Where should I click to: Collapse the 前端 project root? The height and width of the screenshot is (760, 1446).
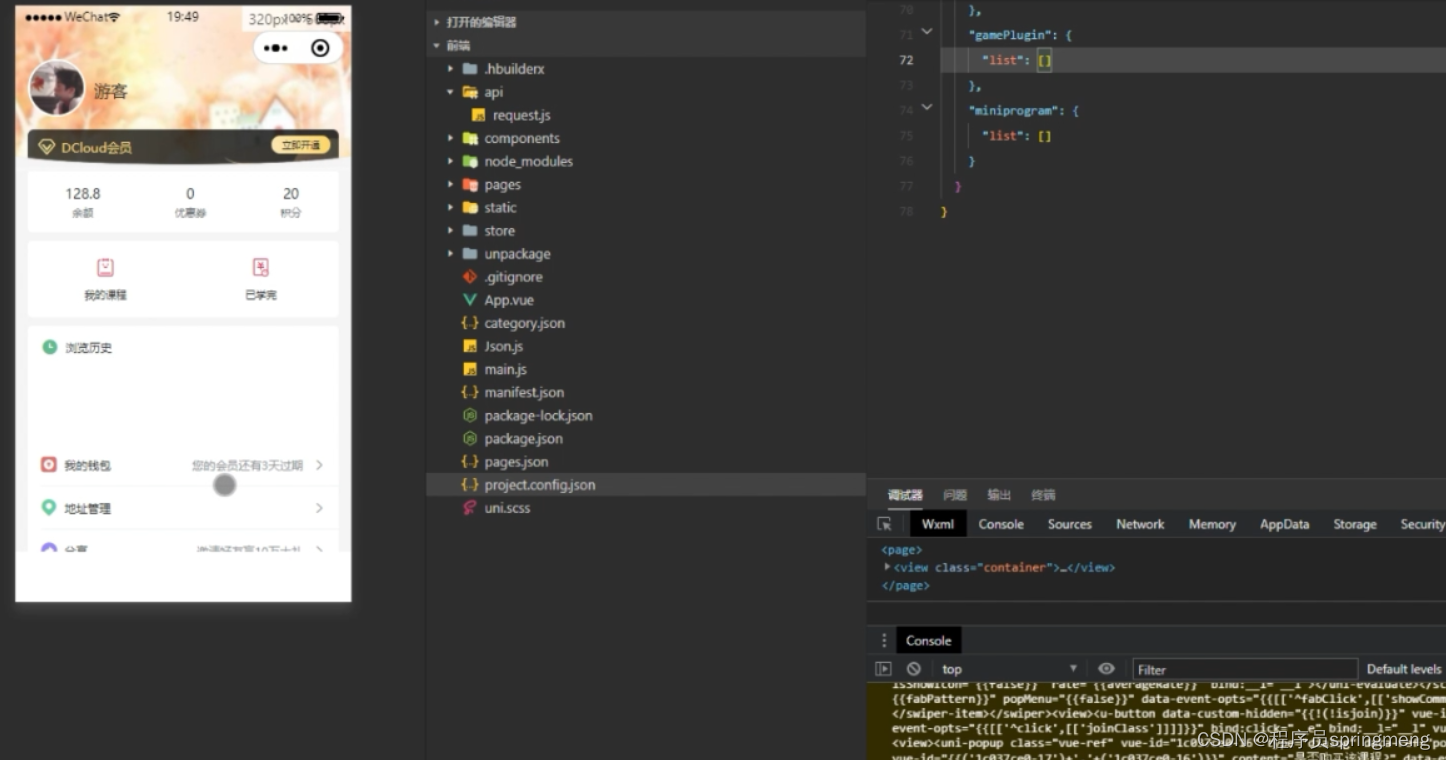pos(437,46)
